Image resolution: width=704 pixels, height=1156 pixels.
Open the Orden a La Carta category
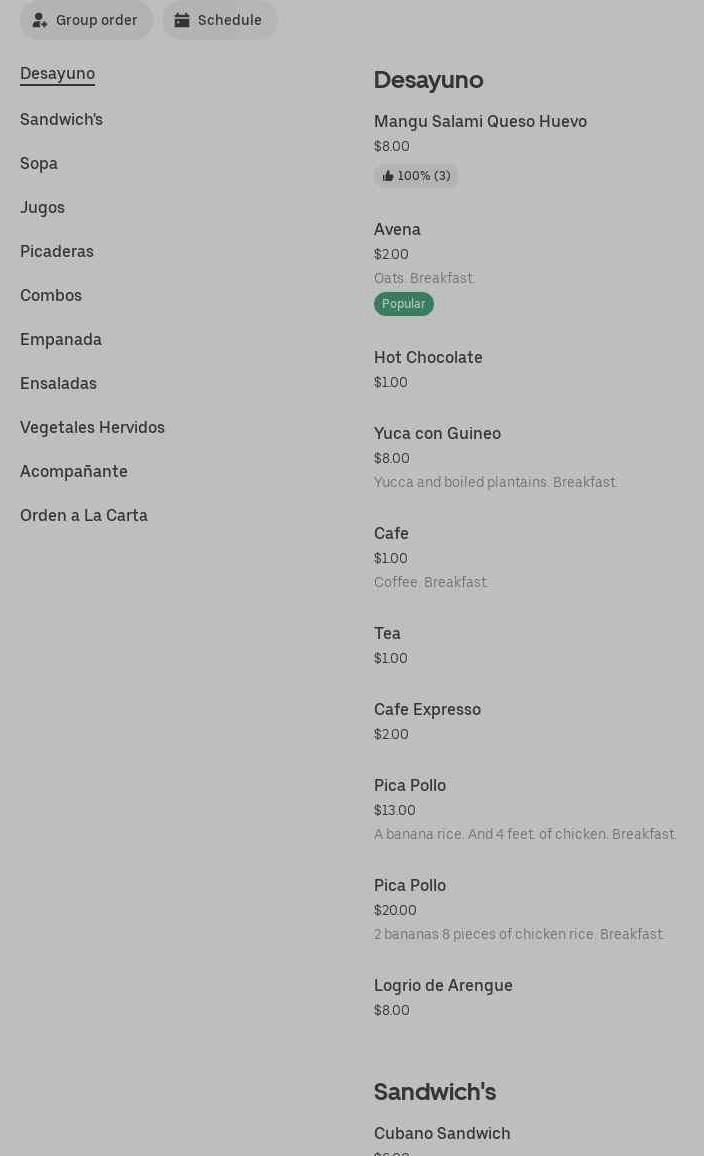[x=84, y=515]
